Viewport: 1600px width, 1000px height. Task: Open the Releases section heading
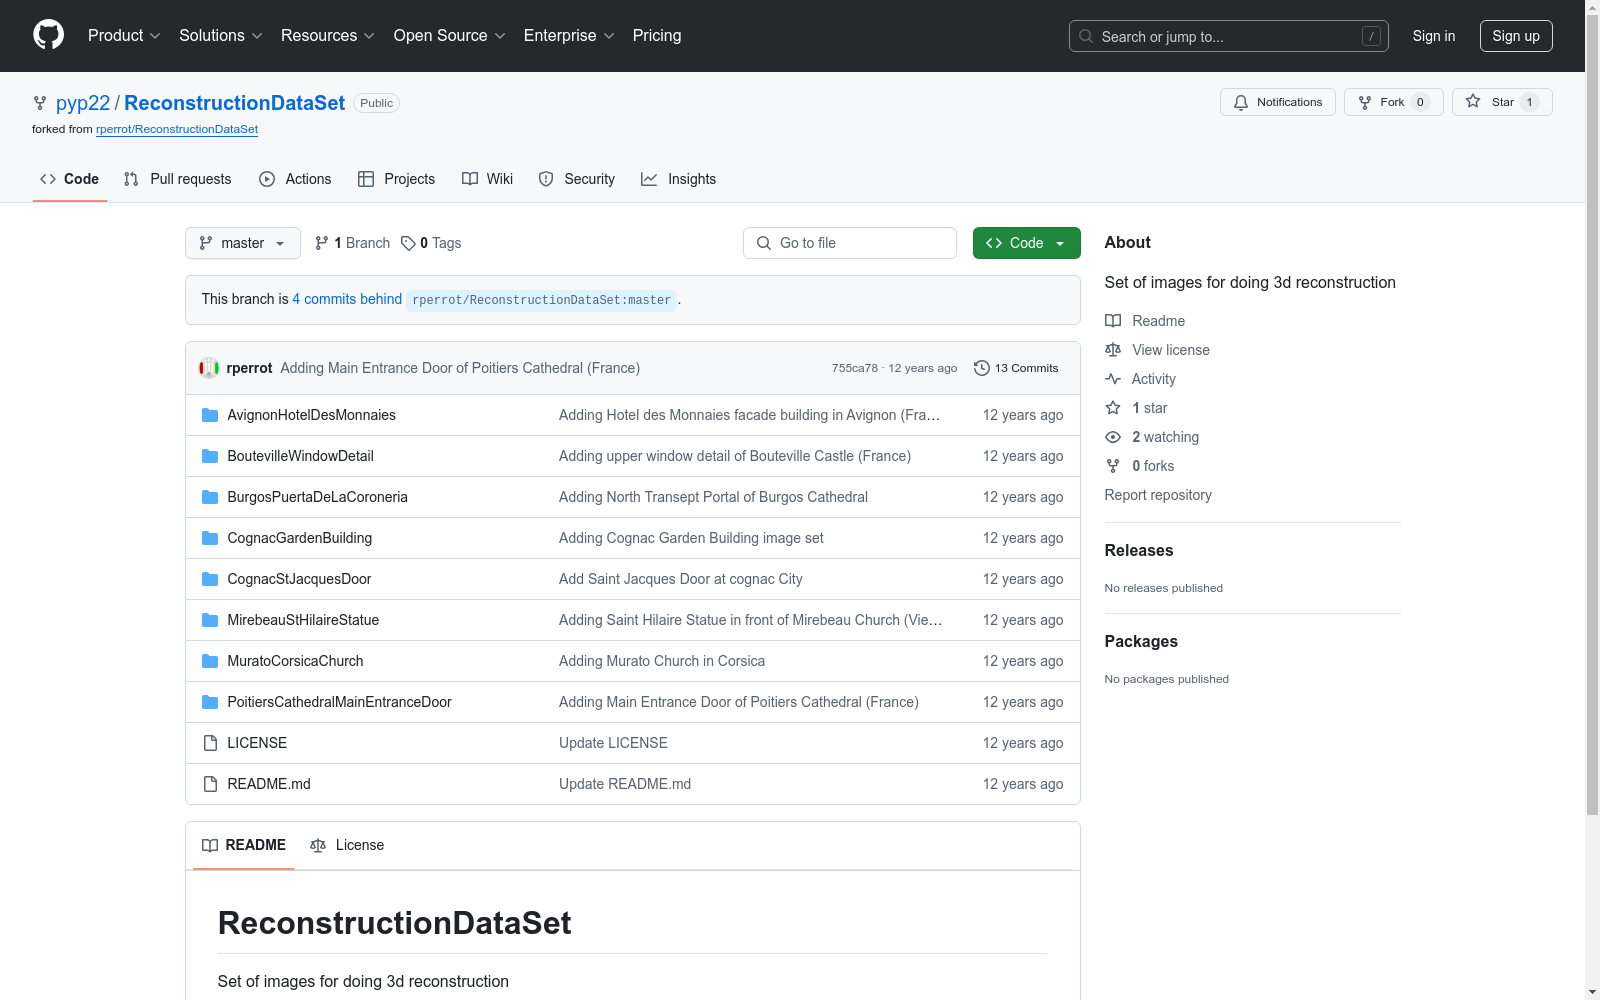coord(1139,551)
